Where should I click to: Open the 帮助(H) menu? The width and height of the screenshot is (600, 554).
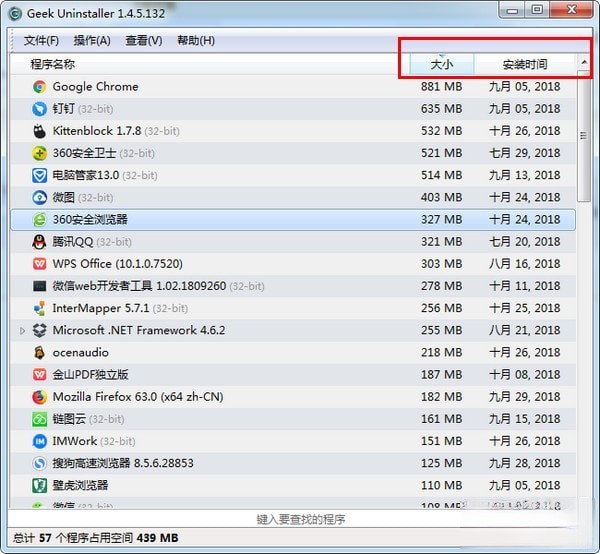(x=196, y=41)
